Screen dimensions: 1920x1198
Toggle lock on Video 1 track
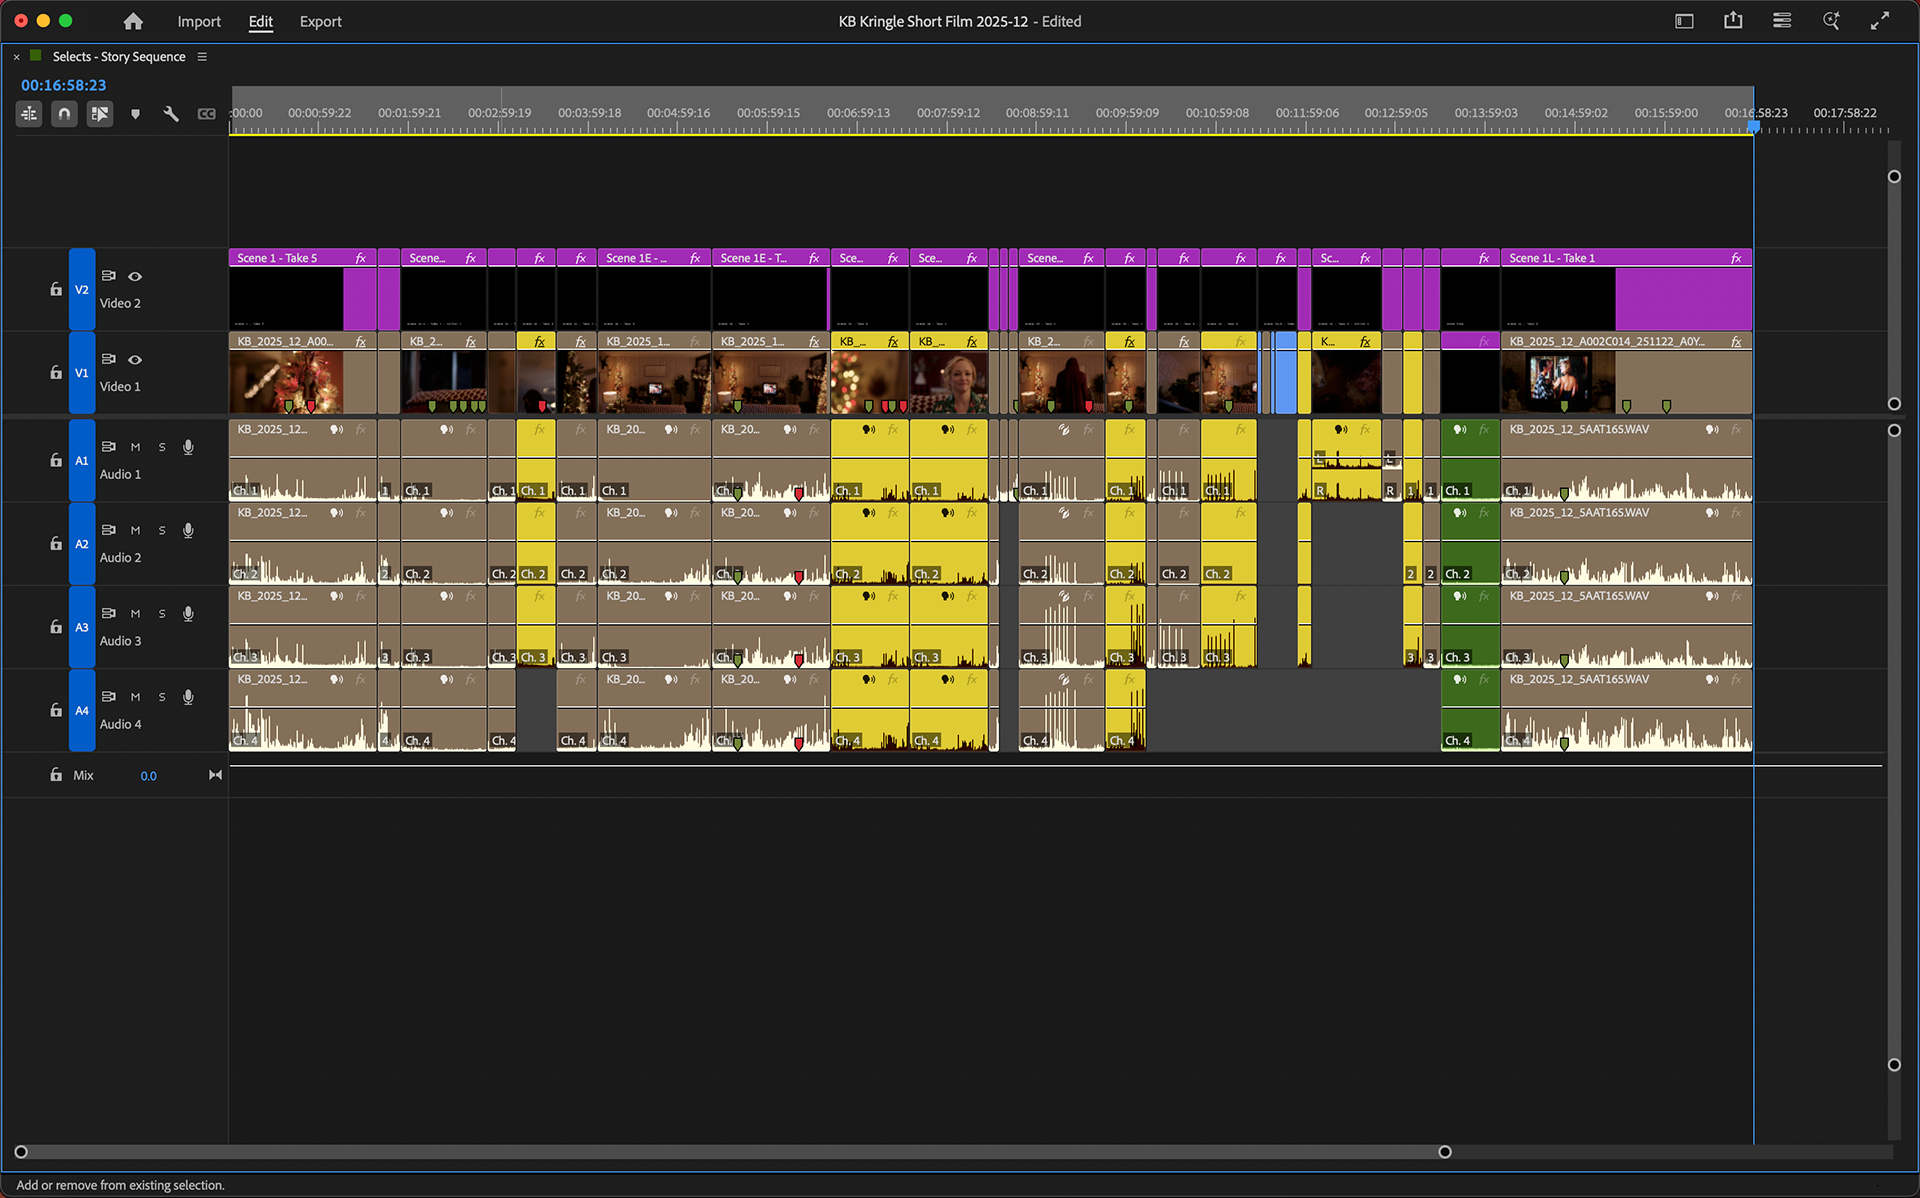click(56, 372)
